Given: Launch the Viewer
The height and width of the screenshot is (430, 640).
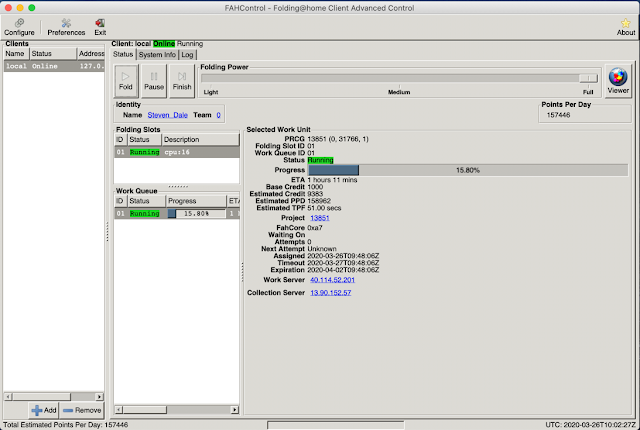Looking at the screenshot, I should pos(618,81).
